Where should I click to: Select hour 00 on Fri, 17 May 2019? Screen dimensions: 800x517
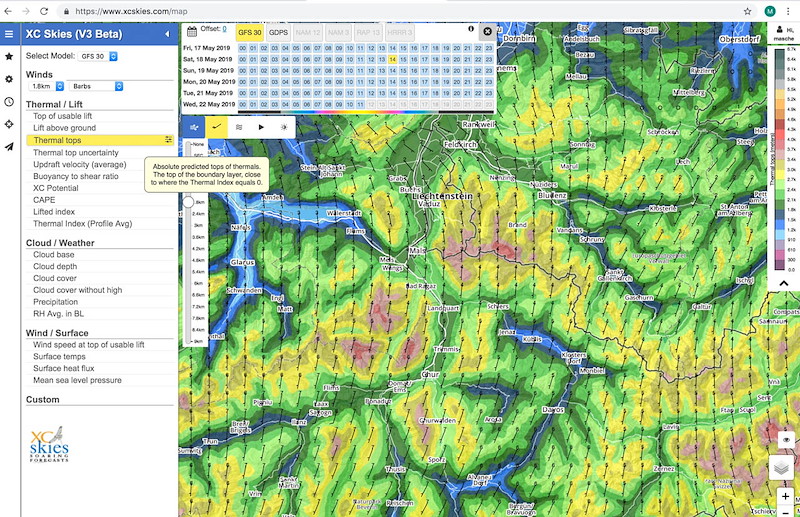(242, 48)
